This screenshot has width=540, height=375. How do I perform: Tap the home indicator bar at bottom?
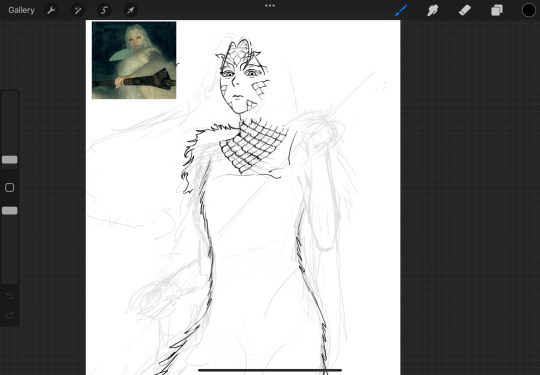click(x=270, y=370)
